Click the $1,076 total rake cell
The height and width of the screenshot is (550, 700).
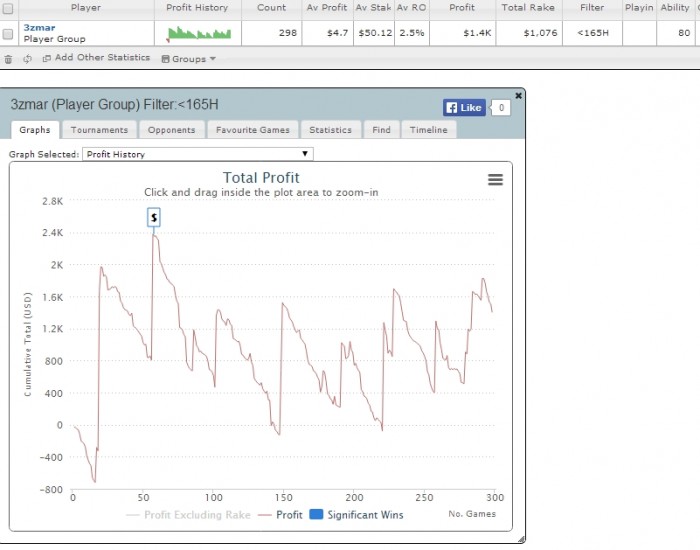[529, 33]
